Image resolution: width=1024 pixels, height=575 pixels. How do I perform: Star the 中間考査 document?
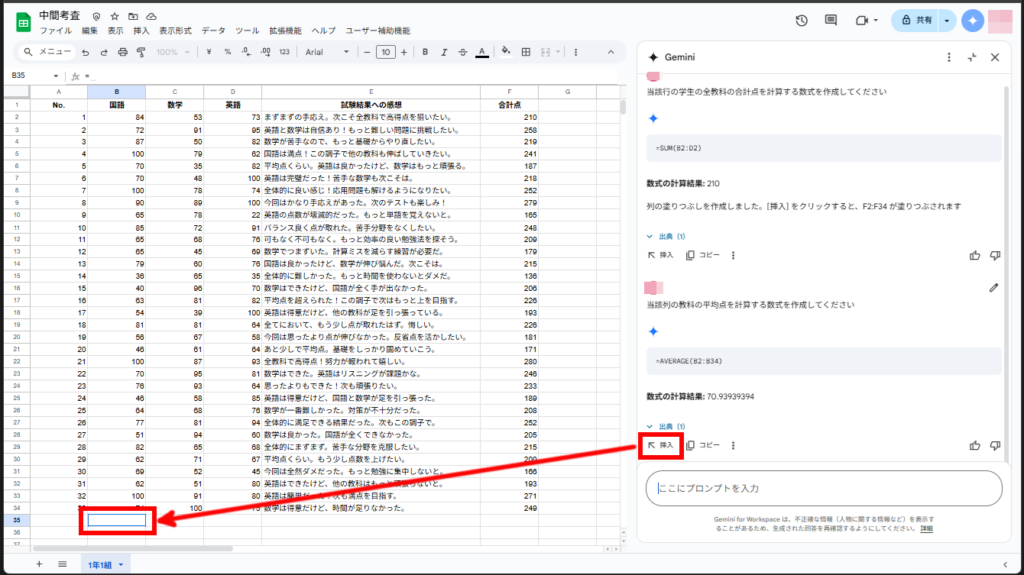pyautogui.click(x=114, y=16)
